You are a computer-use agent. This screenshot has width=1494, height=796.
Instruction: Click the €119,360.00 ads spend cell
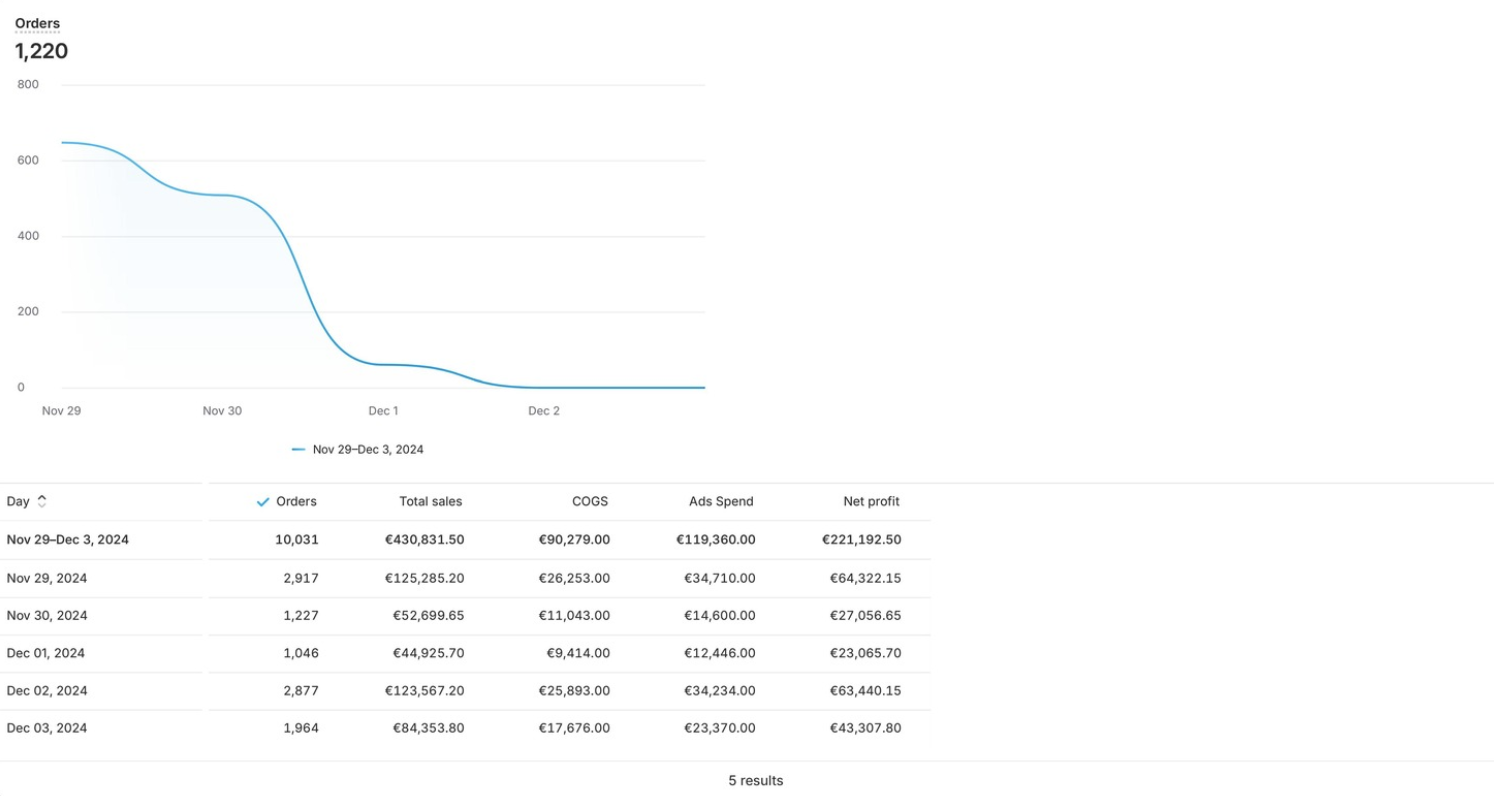pos(716,540)
